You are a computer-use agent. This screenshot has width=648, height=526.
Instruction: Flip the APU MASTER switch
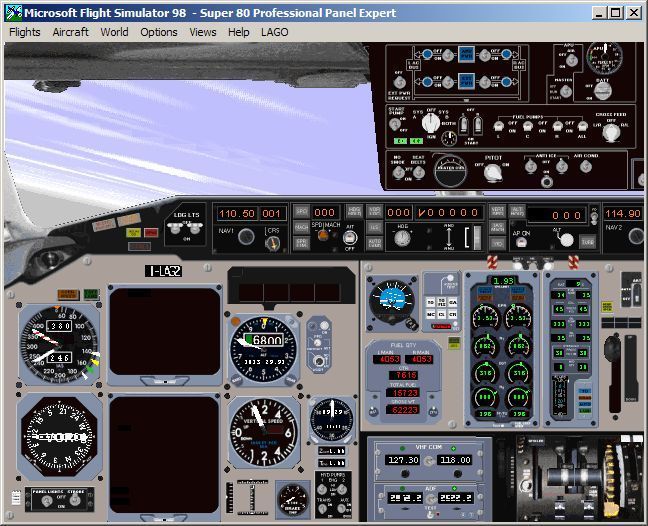point(565,91)
